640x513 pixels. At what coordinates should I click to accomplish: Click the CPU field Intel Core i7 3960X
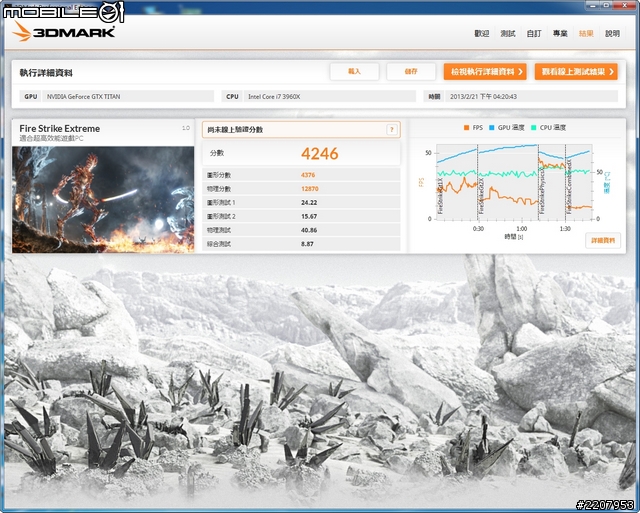pyautogui.click(x=330, y=97)
